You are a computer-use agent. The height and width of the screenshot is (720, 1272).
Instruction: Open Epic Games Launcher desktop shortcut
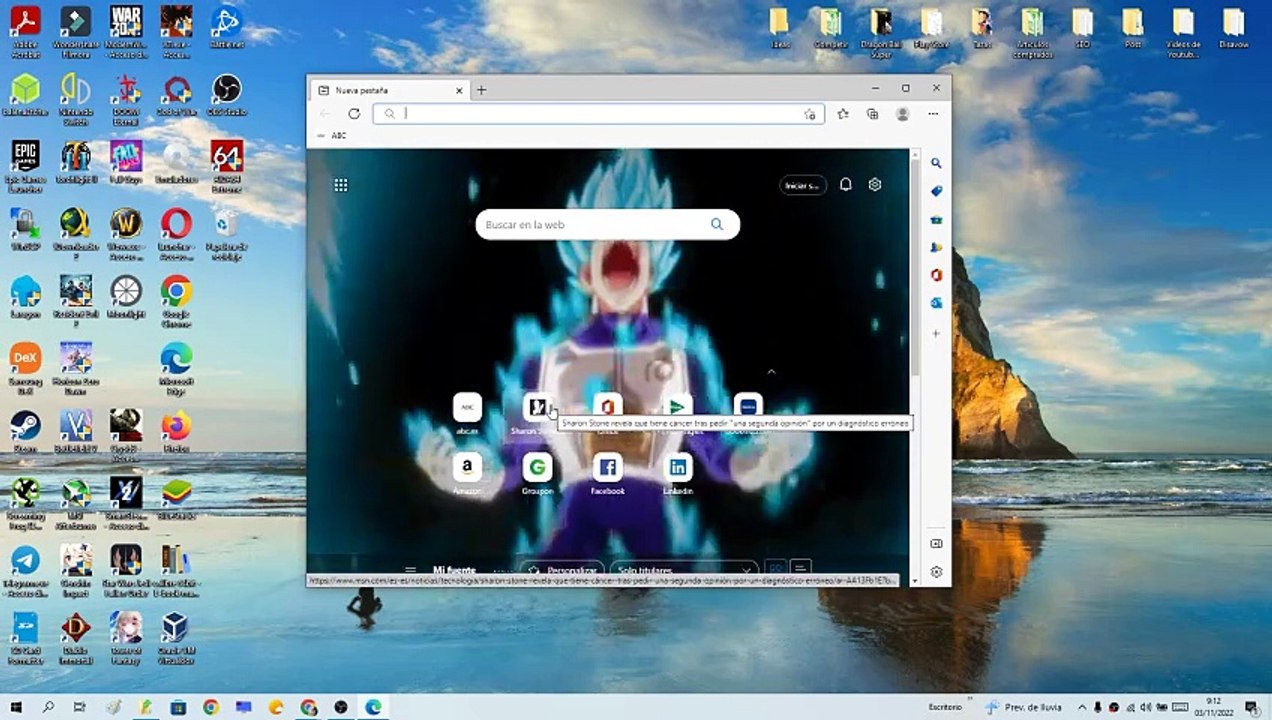25,164
